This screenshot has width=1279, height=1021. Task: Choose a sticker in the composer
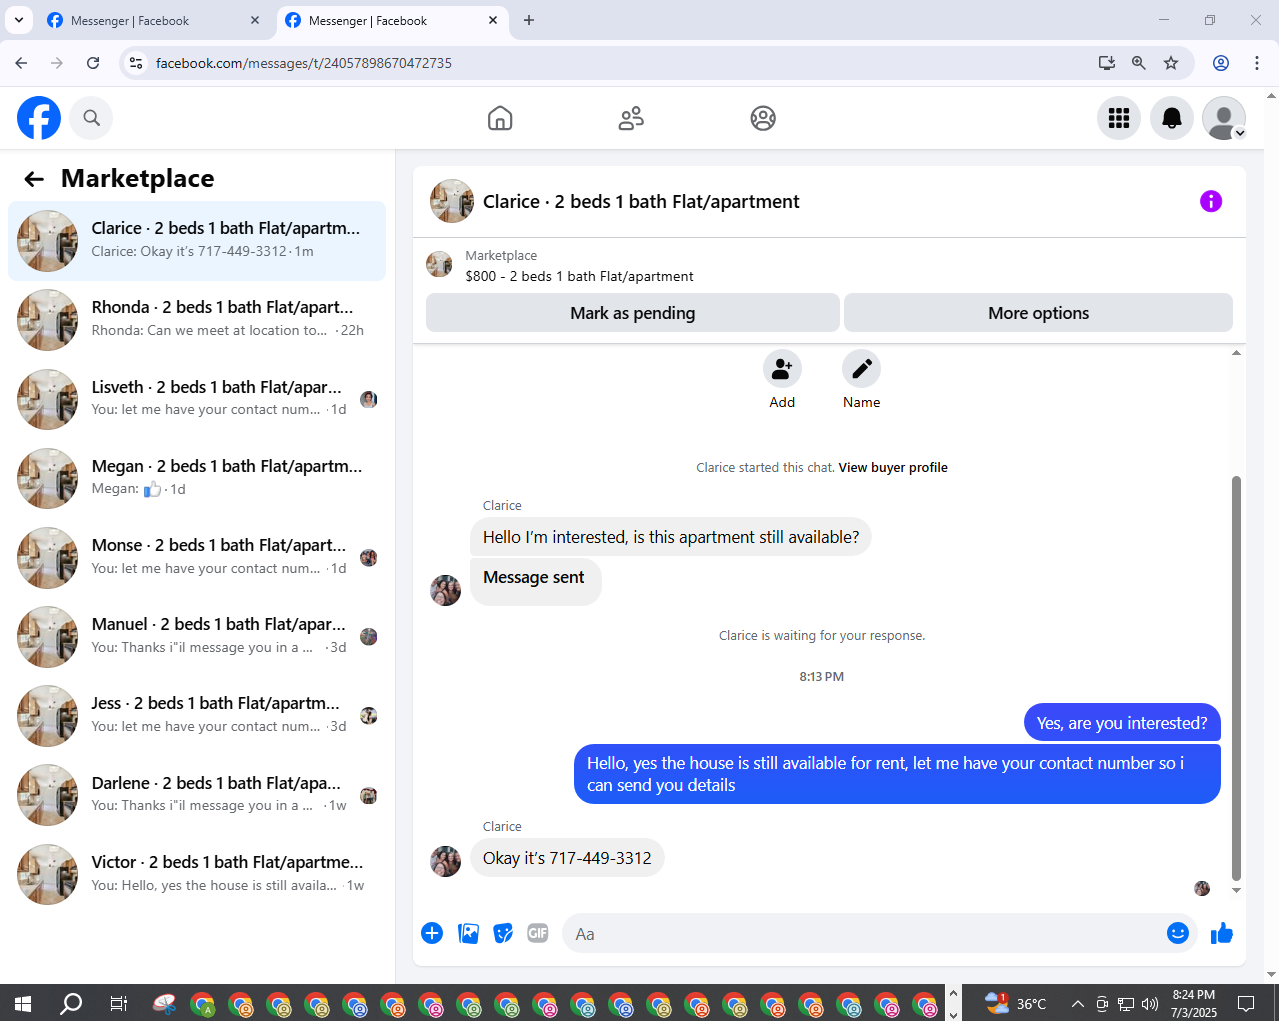click(x=503, y=933)
